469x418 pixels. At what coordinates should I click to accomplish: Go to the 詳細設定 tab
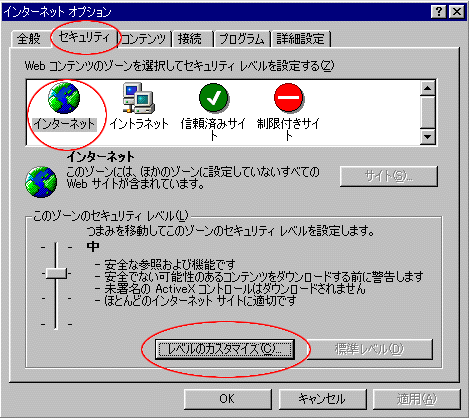[x=300, y=39]
